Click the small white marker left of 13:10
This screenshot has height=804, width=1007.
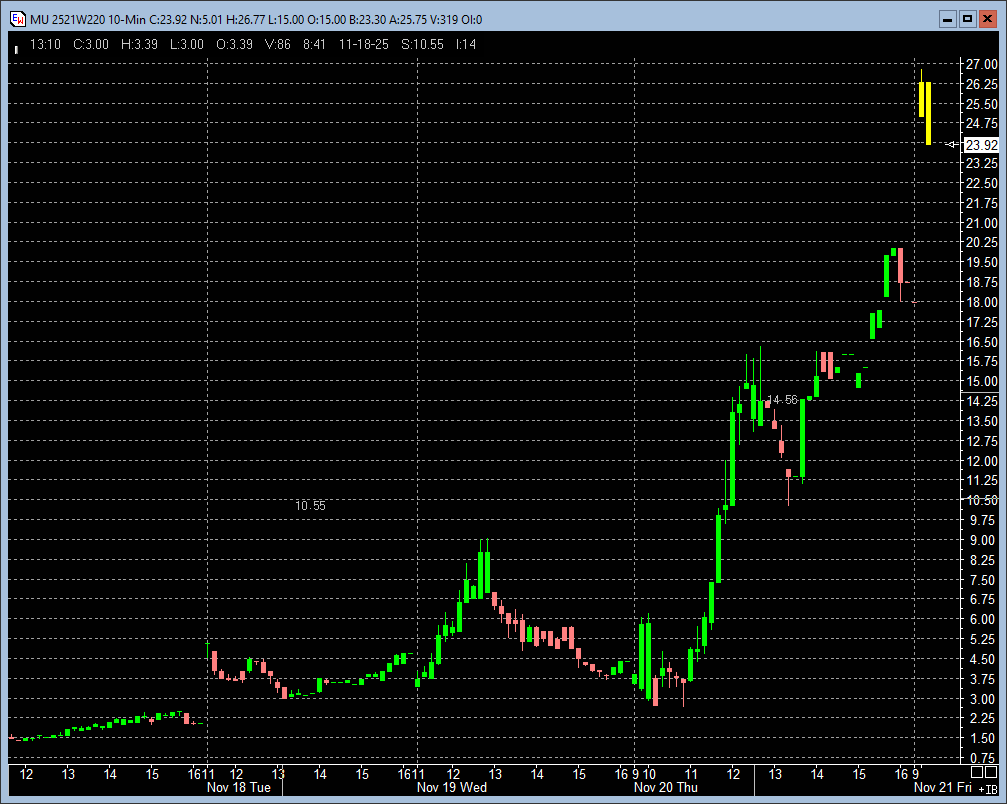[15, 48]
